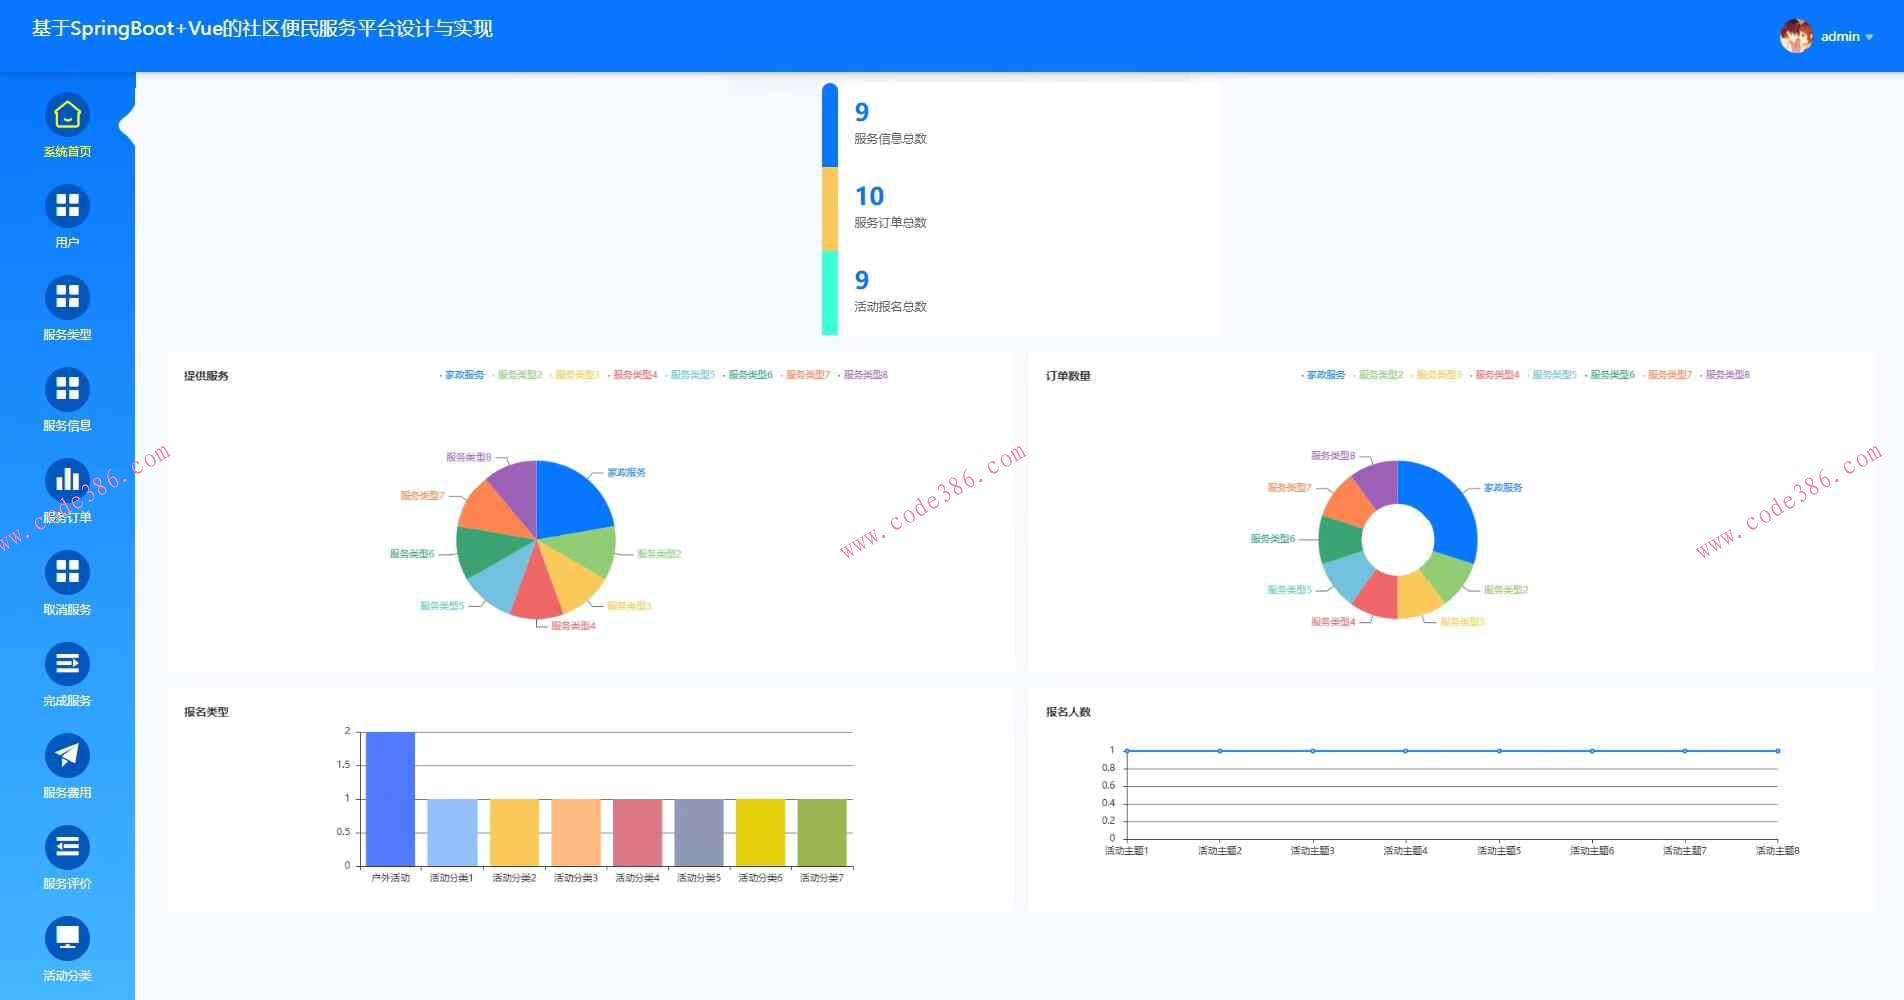
Task: Expand the admin user dropdown arrow
Action: [x=1869, y=37]
